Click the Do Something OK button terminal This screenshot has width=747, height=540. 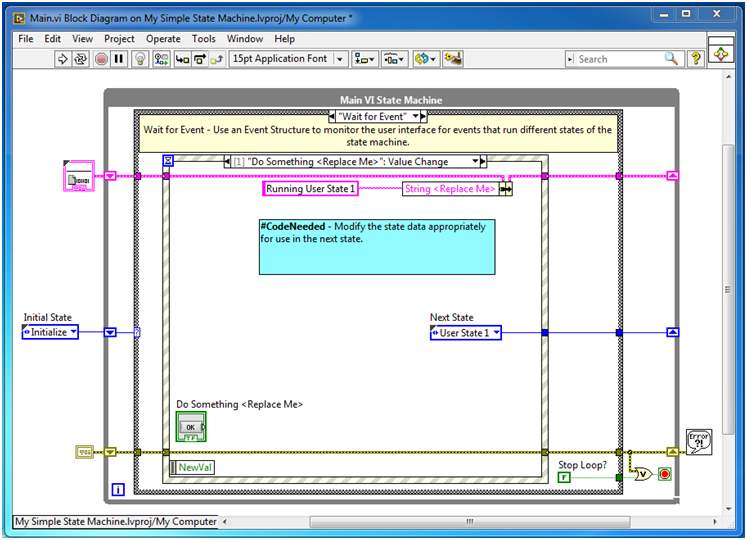pyautogui.click(x=190, y=427)
